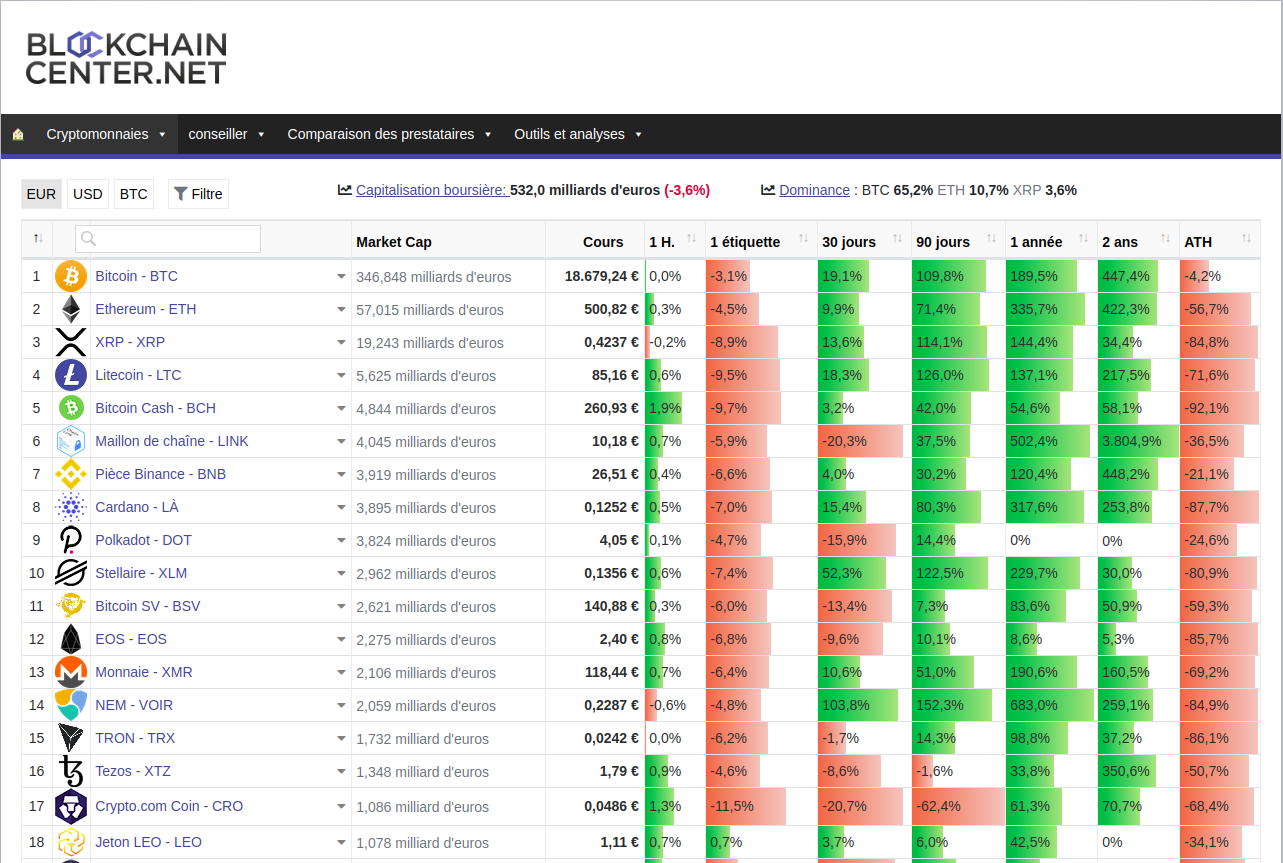Select the EUR currency option

(x=41, y=193)
